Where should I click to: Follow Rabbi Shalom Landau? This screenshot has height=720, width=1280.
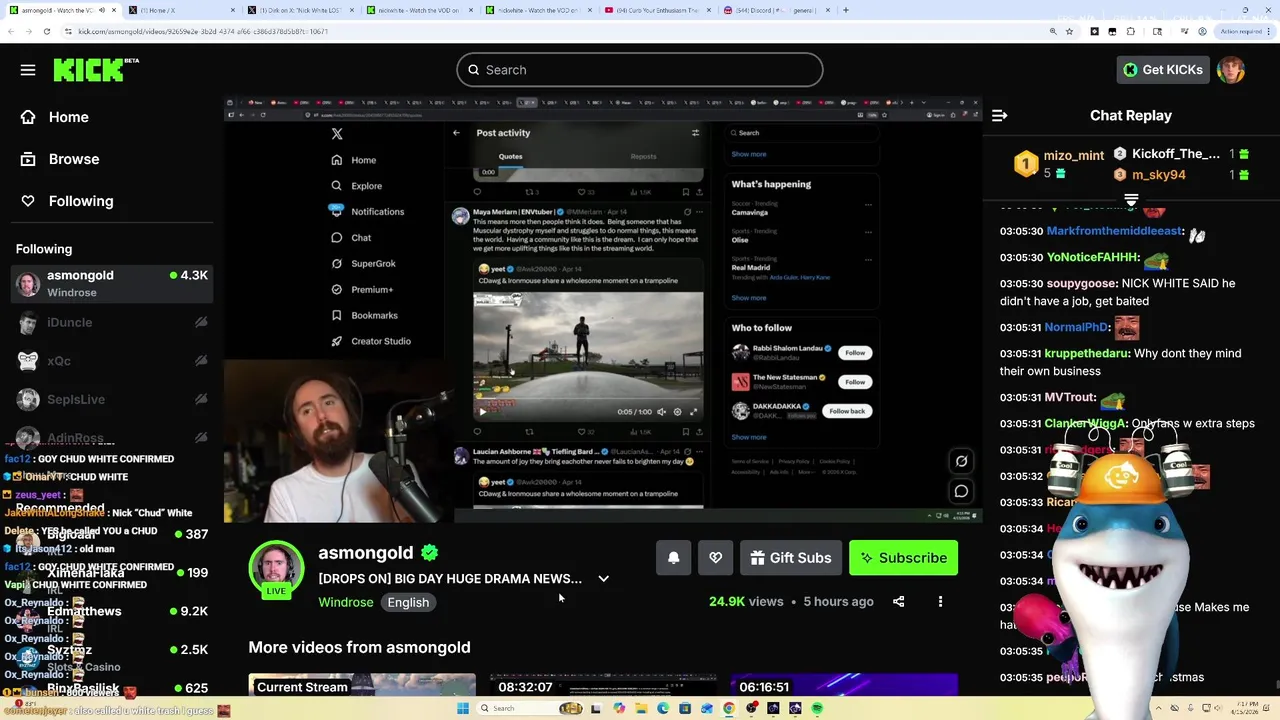[855, 353]
